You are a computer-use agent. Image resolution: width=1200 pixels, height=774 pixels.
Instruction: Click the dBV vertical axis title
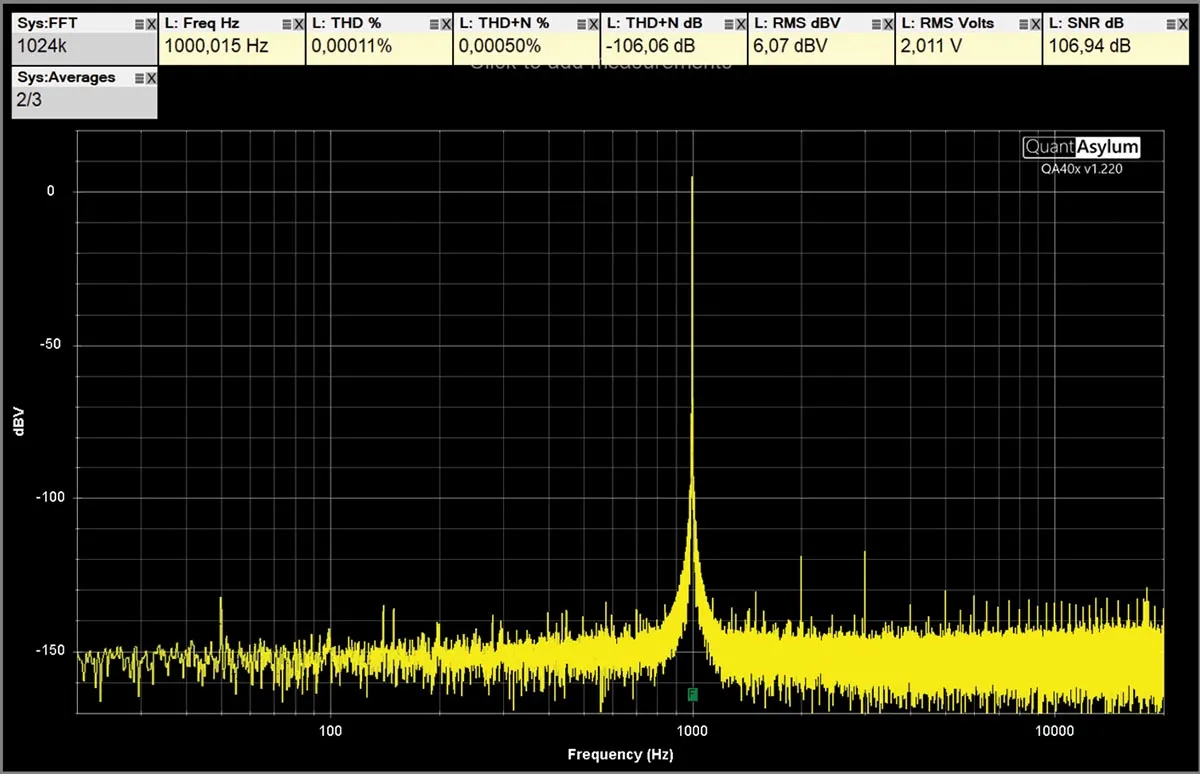pyautogui.click(x=20, y=420)
